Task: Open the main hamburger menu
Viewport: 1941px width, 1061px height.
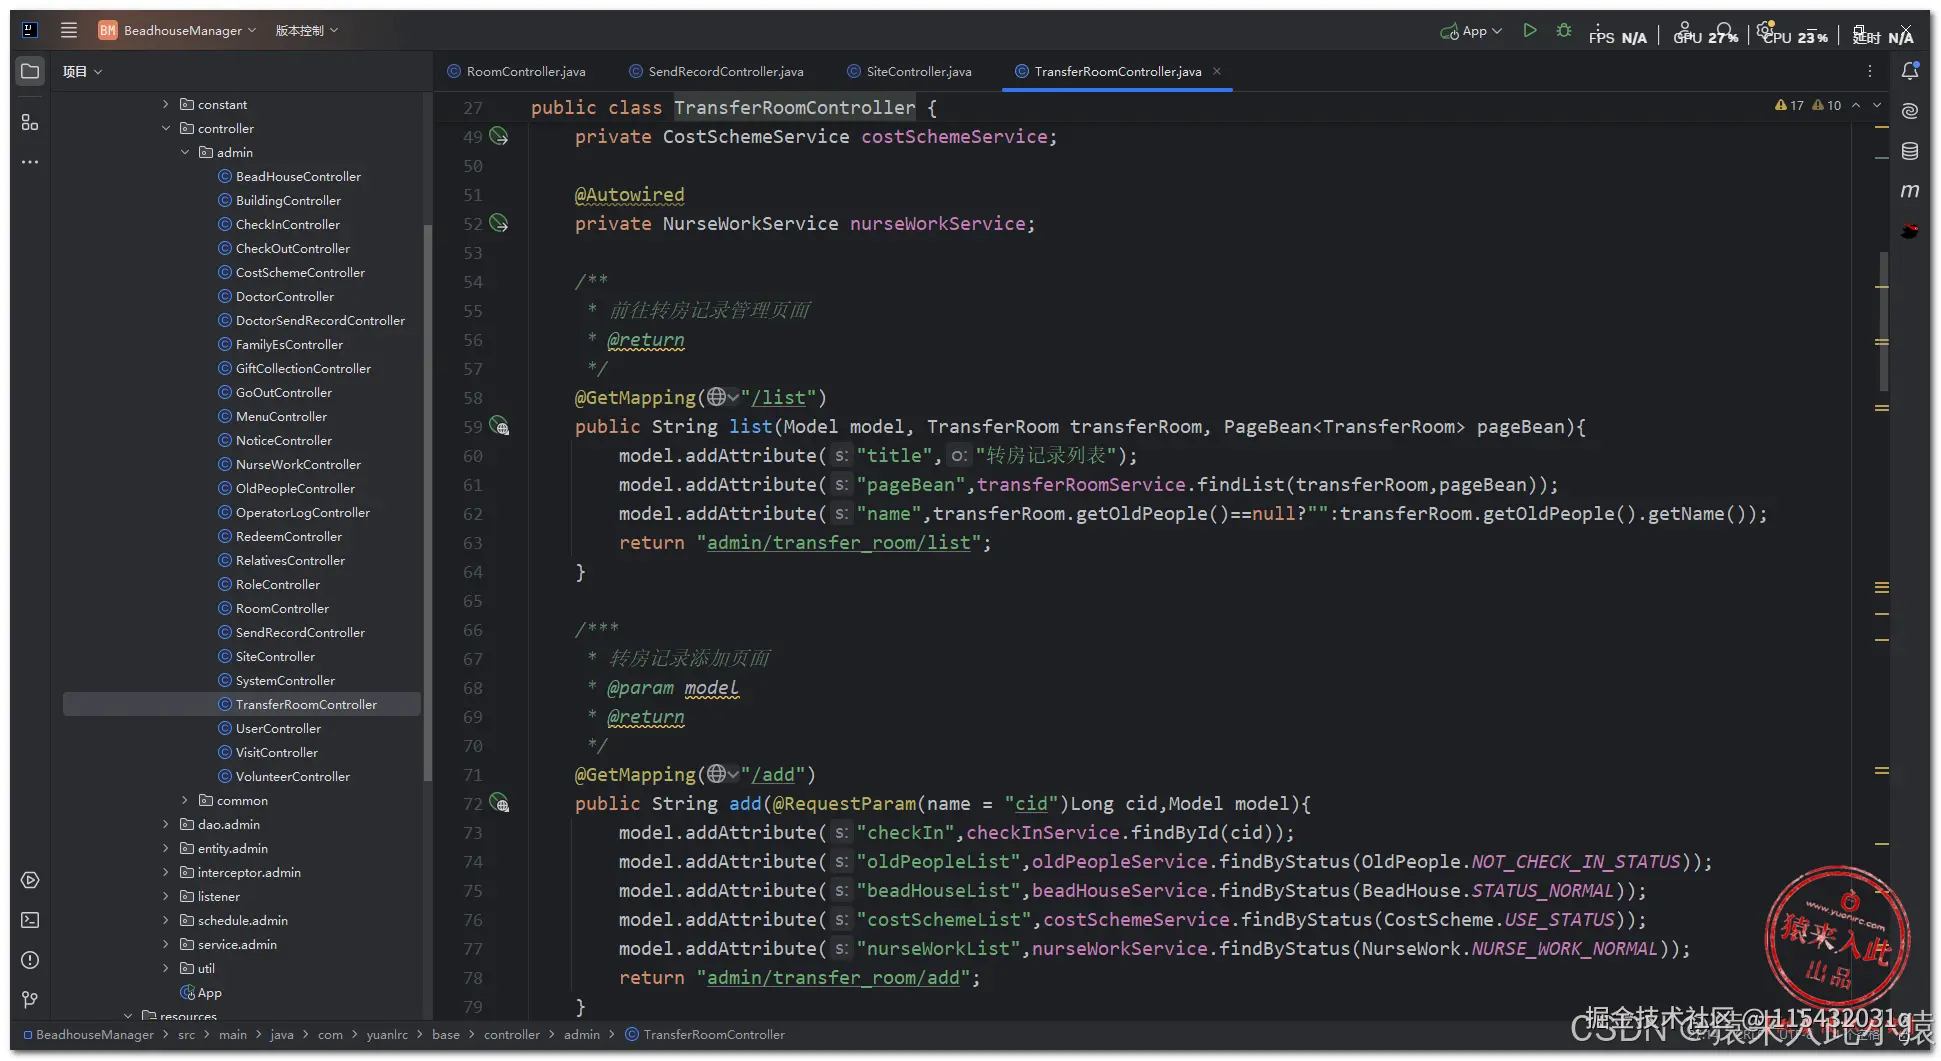Action: pos(69,30)
